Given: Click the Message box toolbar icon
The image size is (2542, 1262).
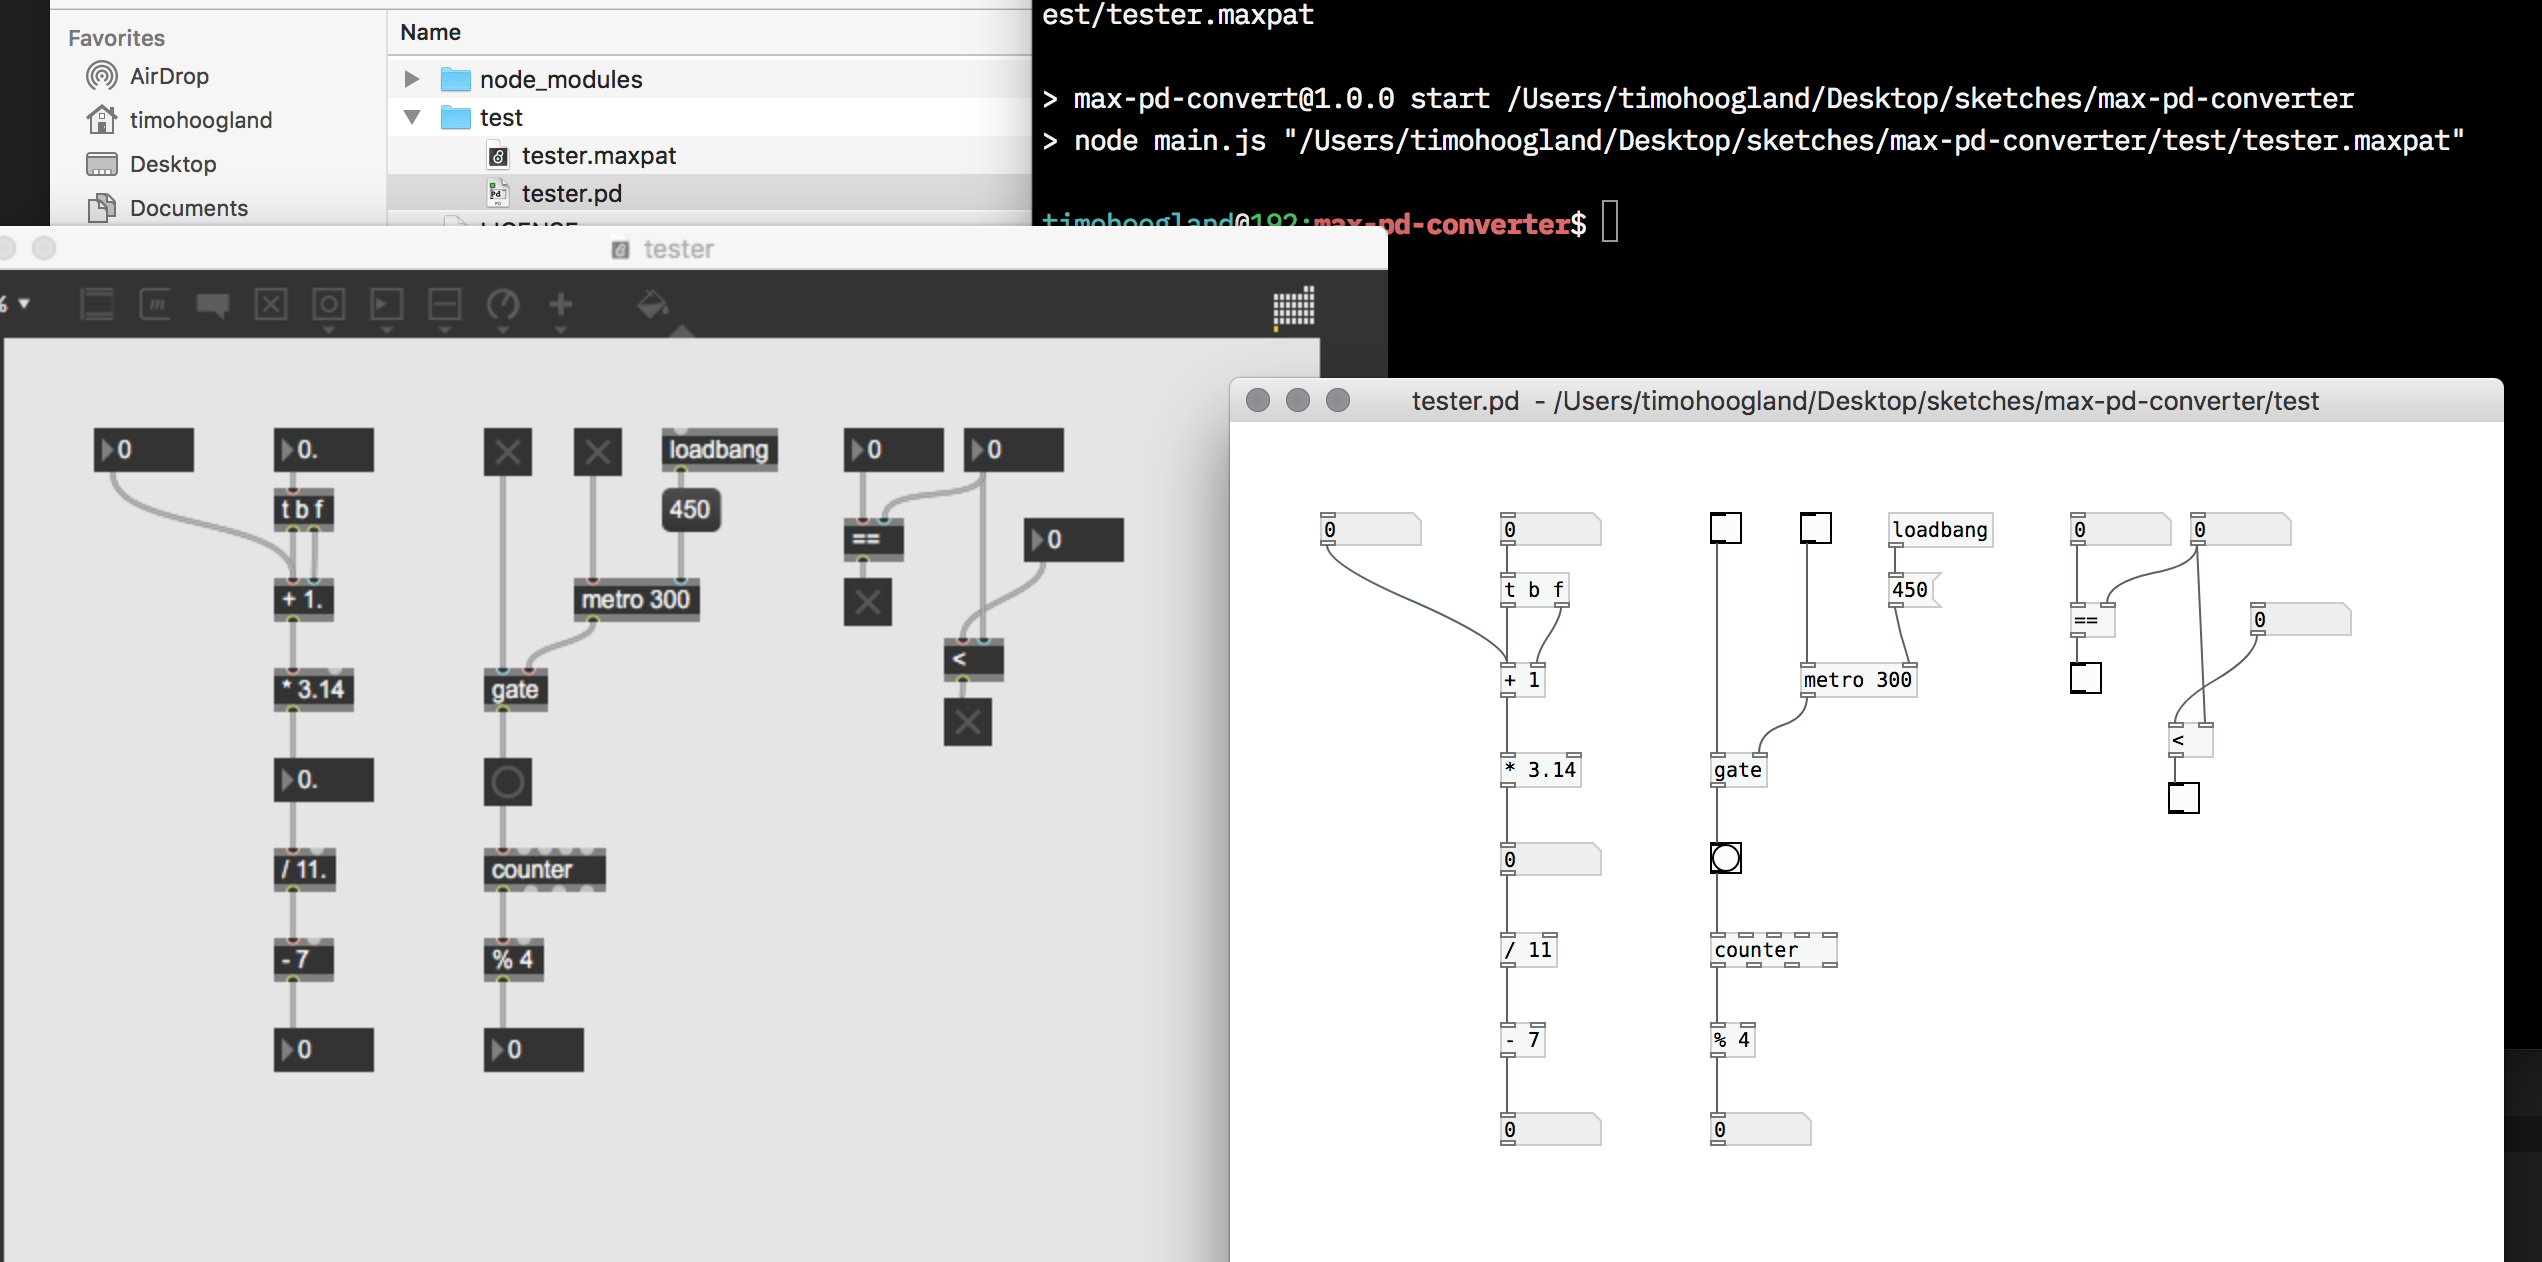Looking at the screenshot, I should [x=155, y=304].
